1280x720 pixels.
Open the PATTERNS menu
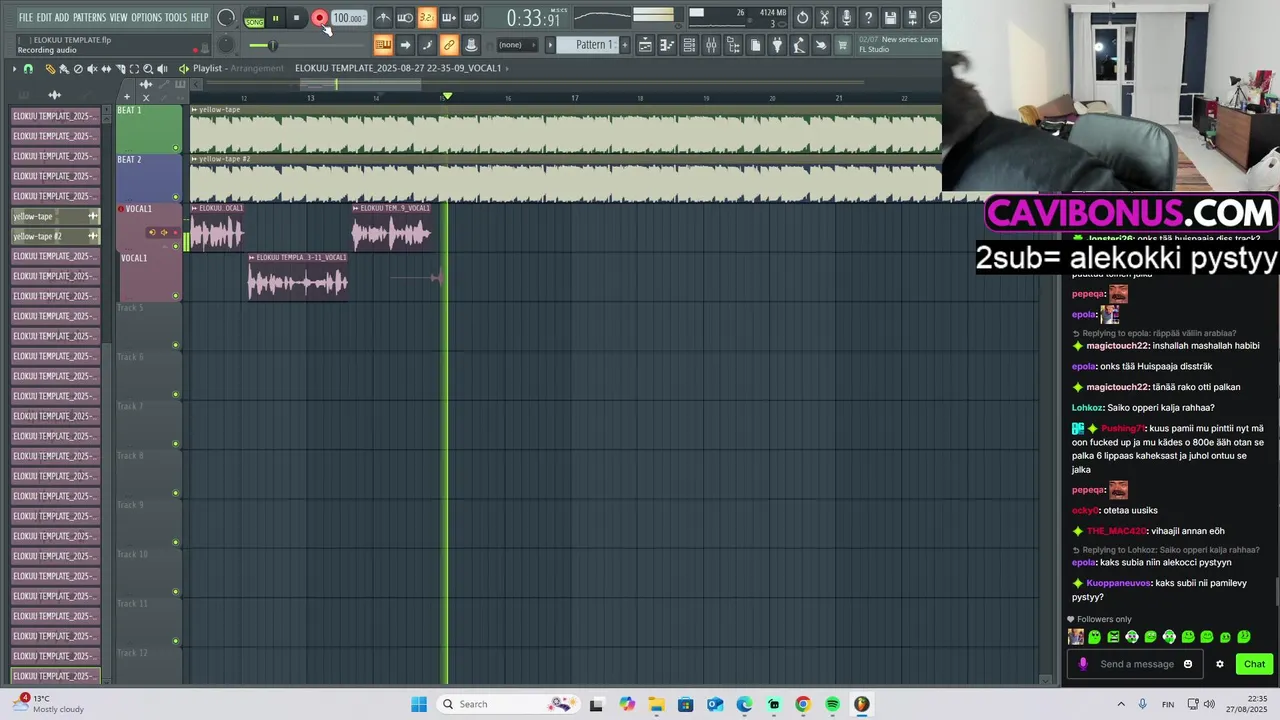coord(89,17)
